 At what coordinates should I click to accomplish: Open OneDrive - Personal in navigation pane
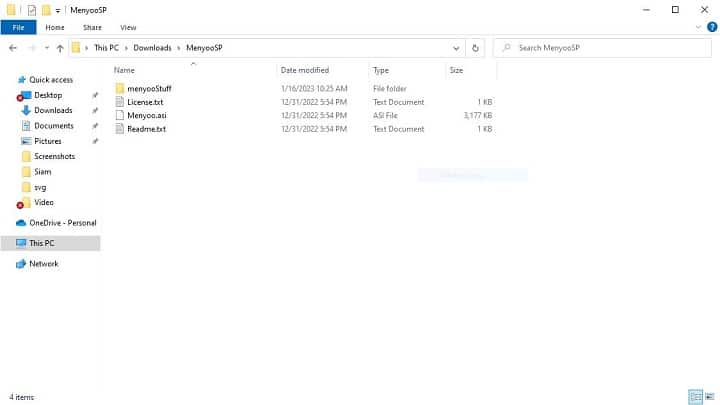pos(62,223)
